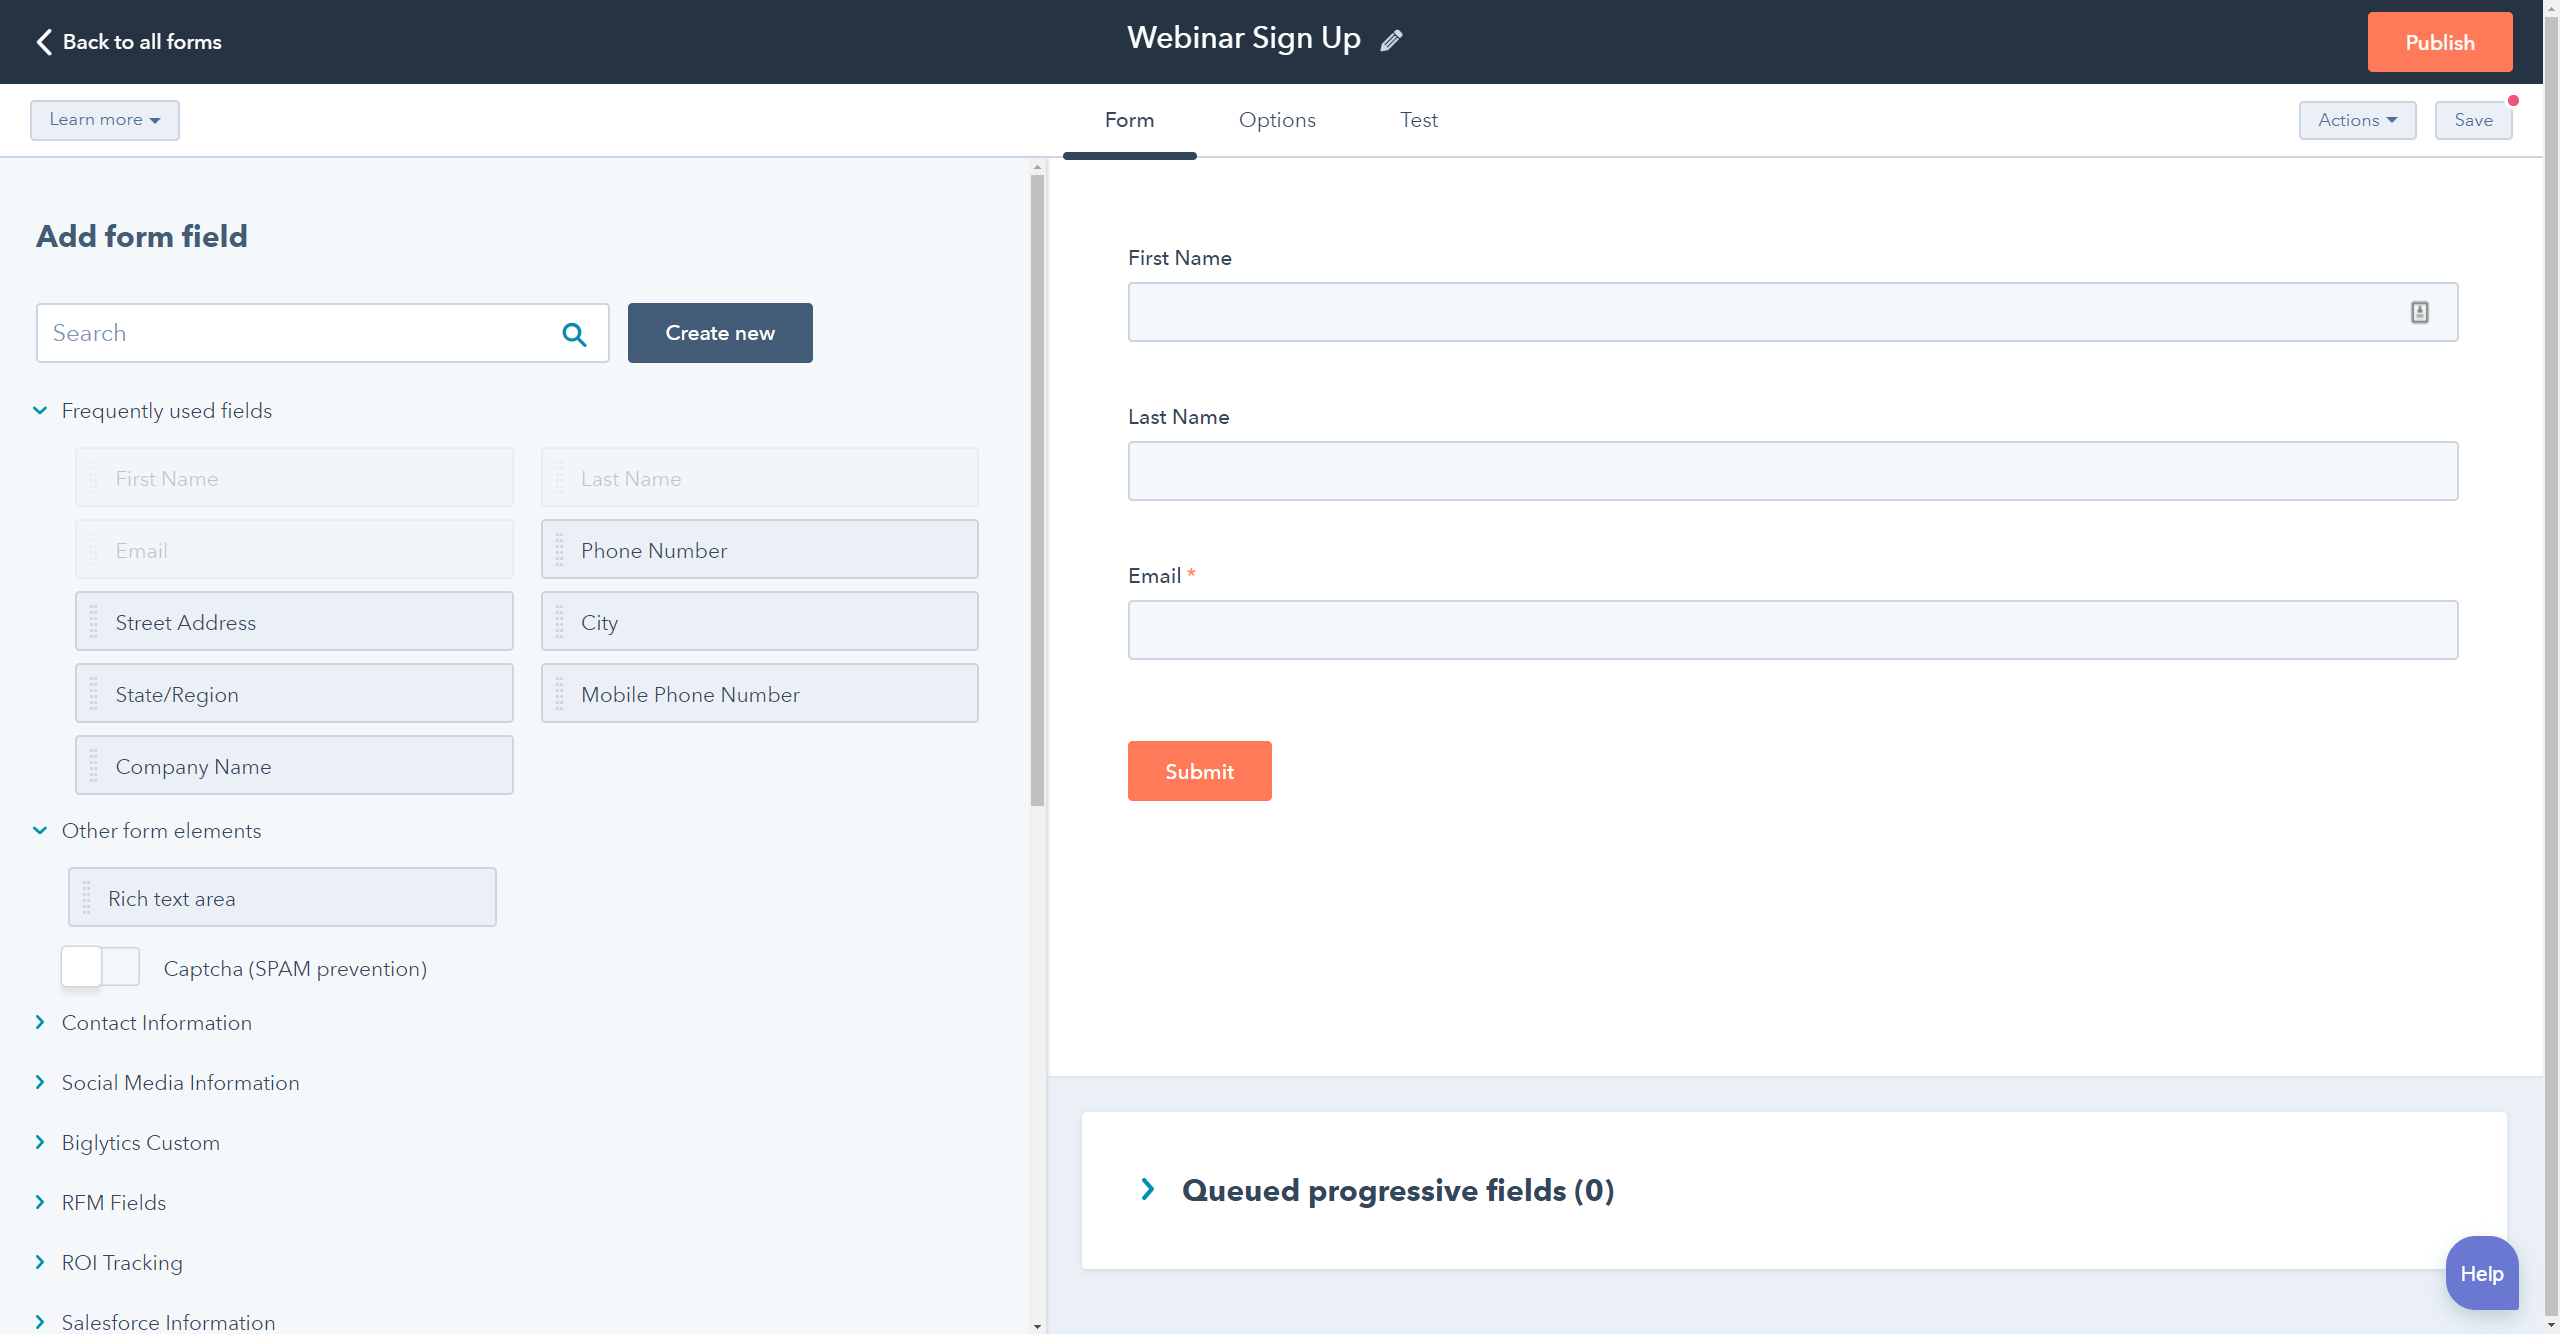2560x1334 pixels.
Task: Grab the drag handle on the Company Name tile
Action: click(93, 765)
